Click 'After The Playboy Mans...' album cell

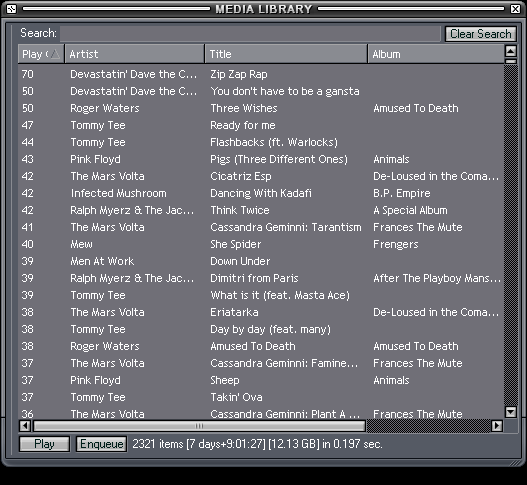pyautogui.click(x=437, y=278)
